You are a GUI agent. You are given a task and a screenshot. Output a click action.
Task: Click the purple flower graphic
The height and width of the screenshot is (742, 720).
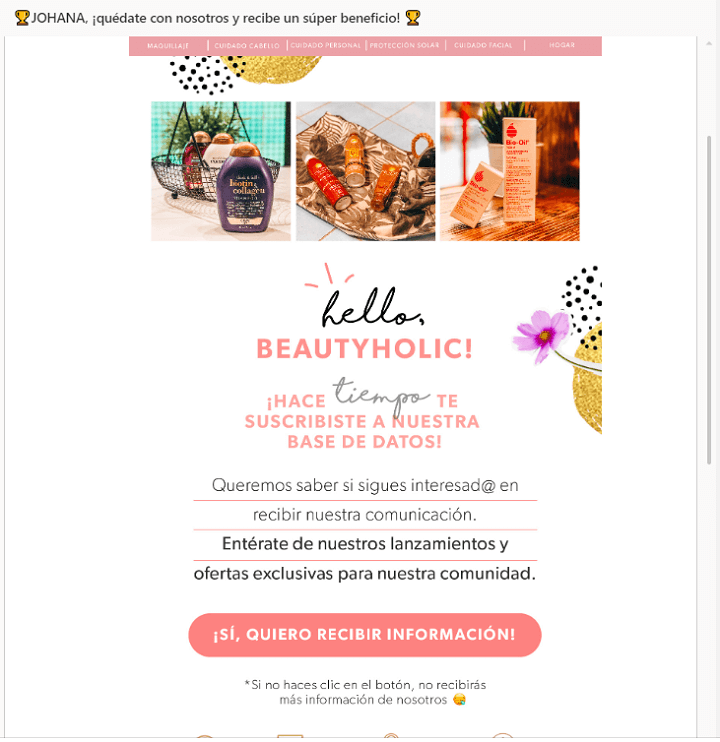(542, 335)
